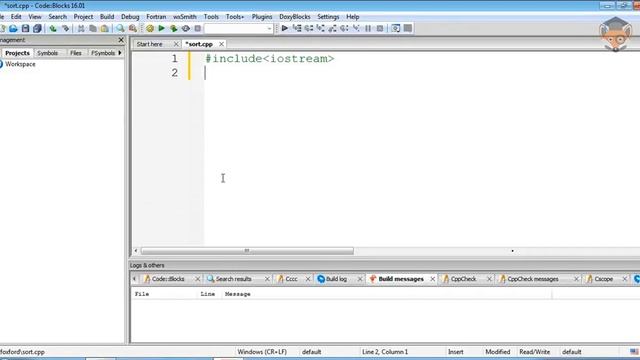This screenshot has height=360, width=640.
Task: Click the Next instruction debugger icon
Action: coord(344,29)
